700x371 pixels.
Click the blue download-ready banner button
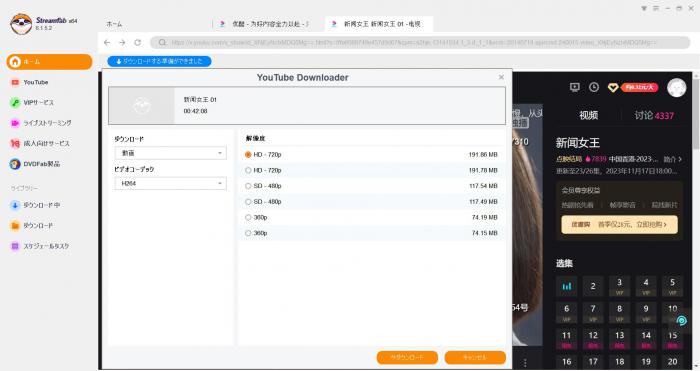[x=159, y=61]
